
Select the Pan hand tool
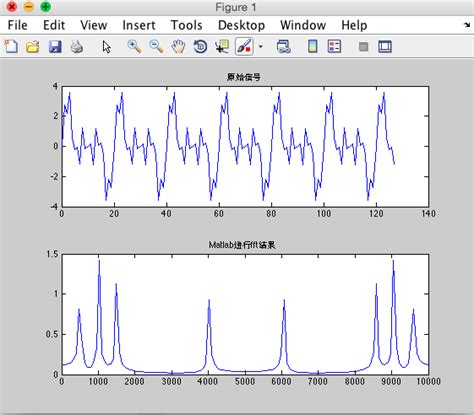click(178, 46)
